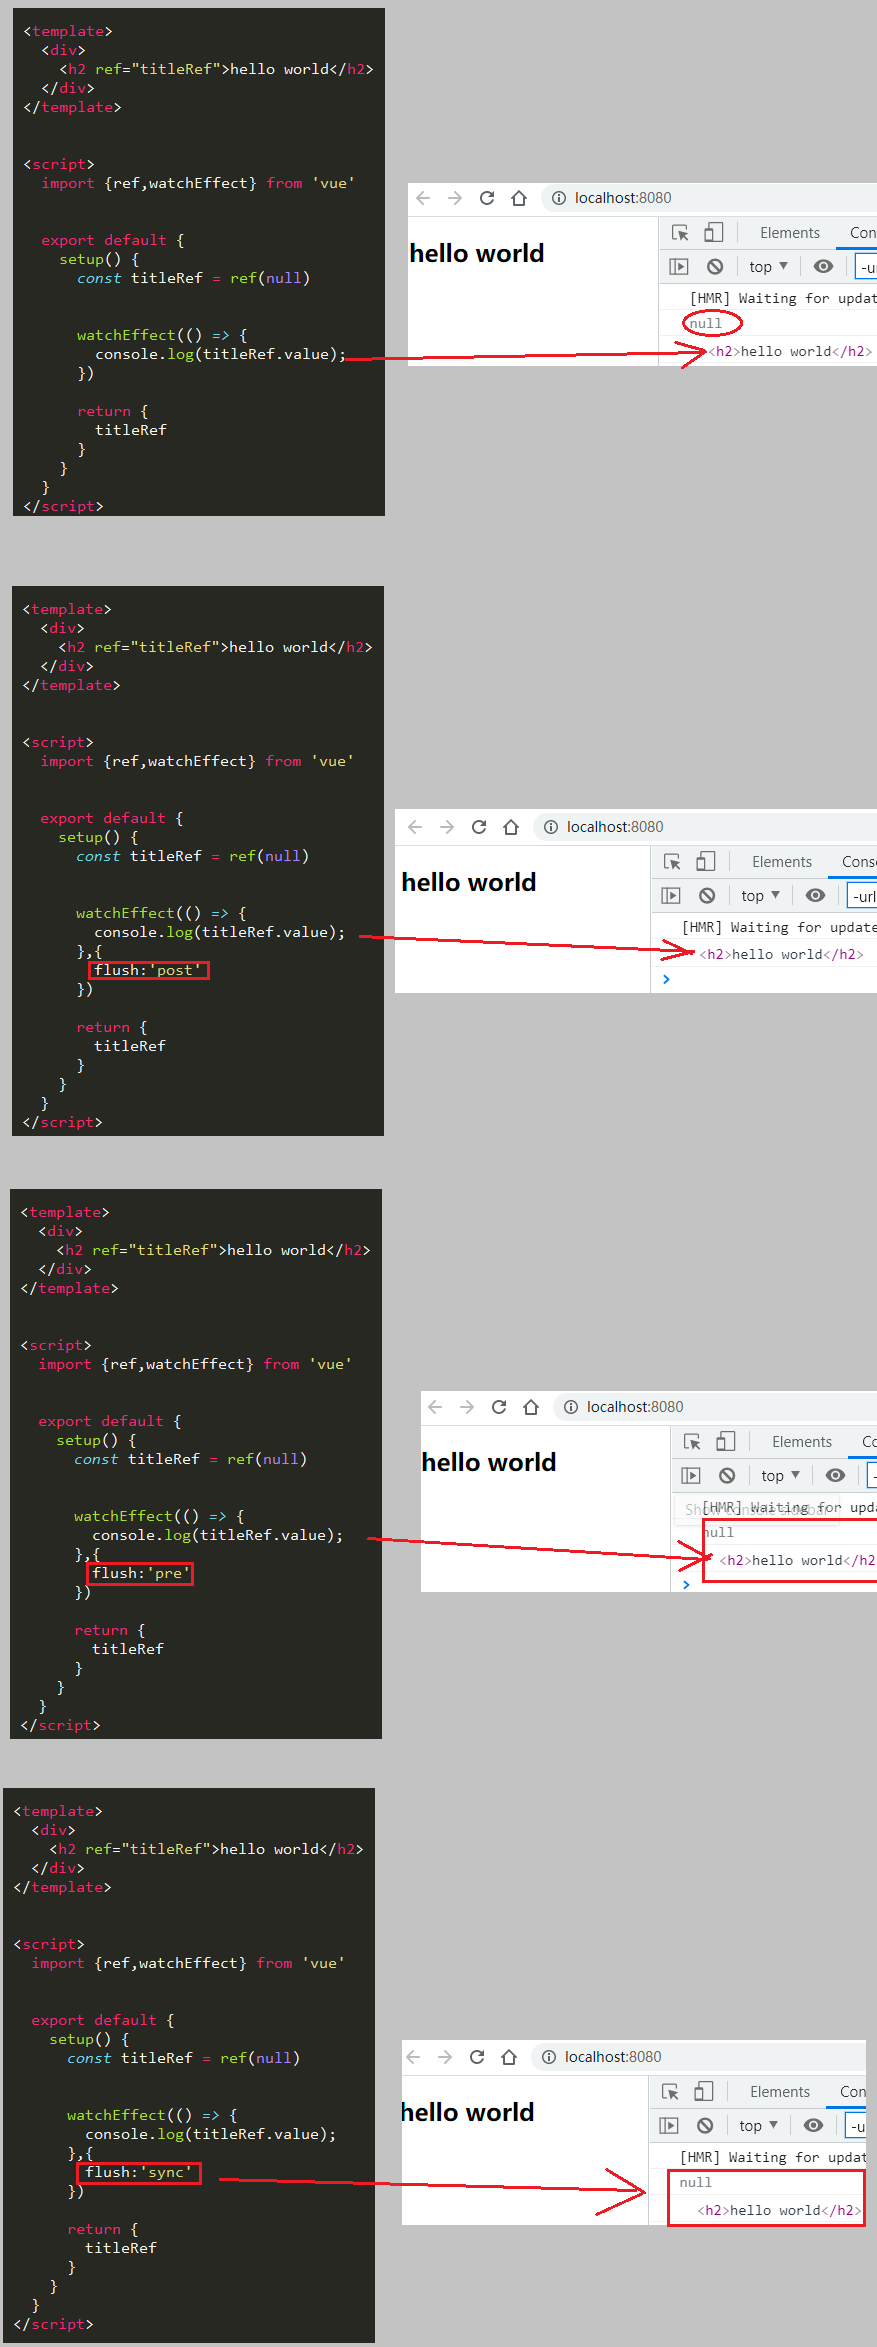The height and width of the screenshot is (2347, 877).
Task: Click localhost:8080 address in flush:'pre' browser
Action: click(635, 1407)
